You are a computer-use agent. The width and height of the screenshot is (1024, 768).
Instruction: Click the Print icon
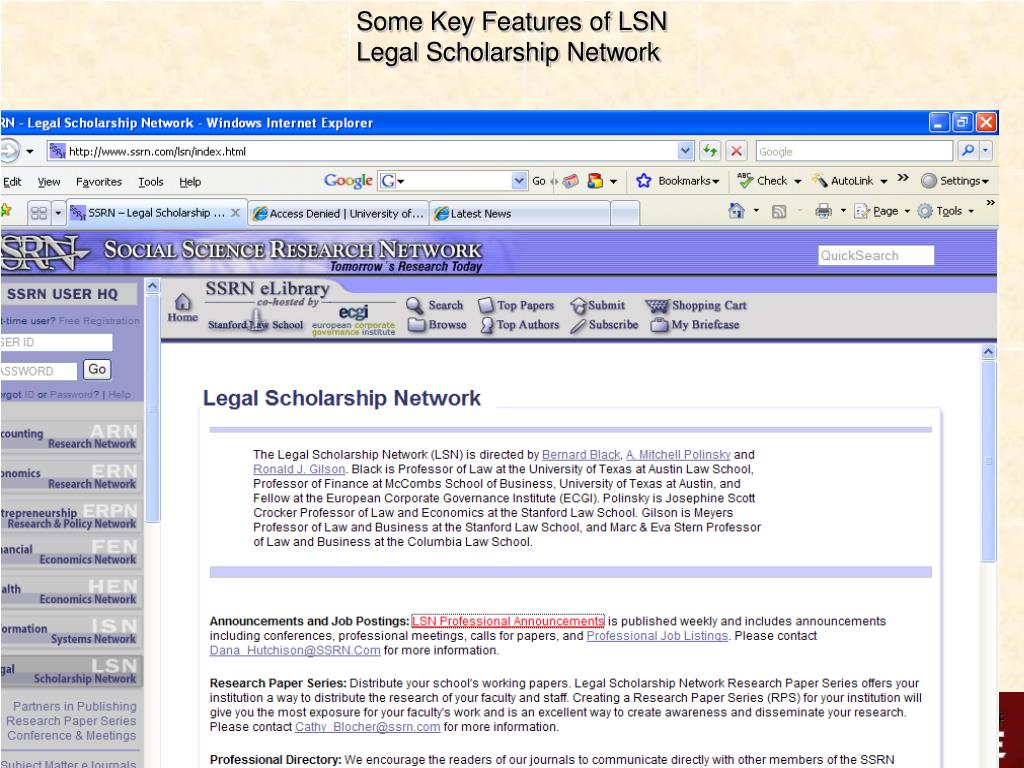(x=824, y=211)
